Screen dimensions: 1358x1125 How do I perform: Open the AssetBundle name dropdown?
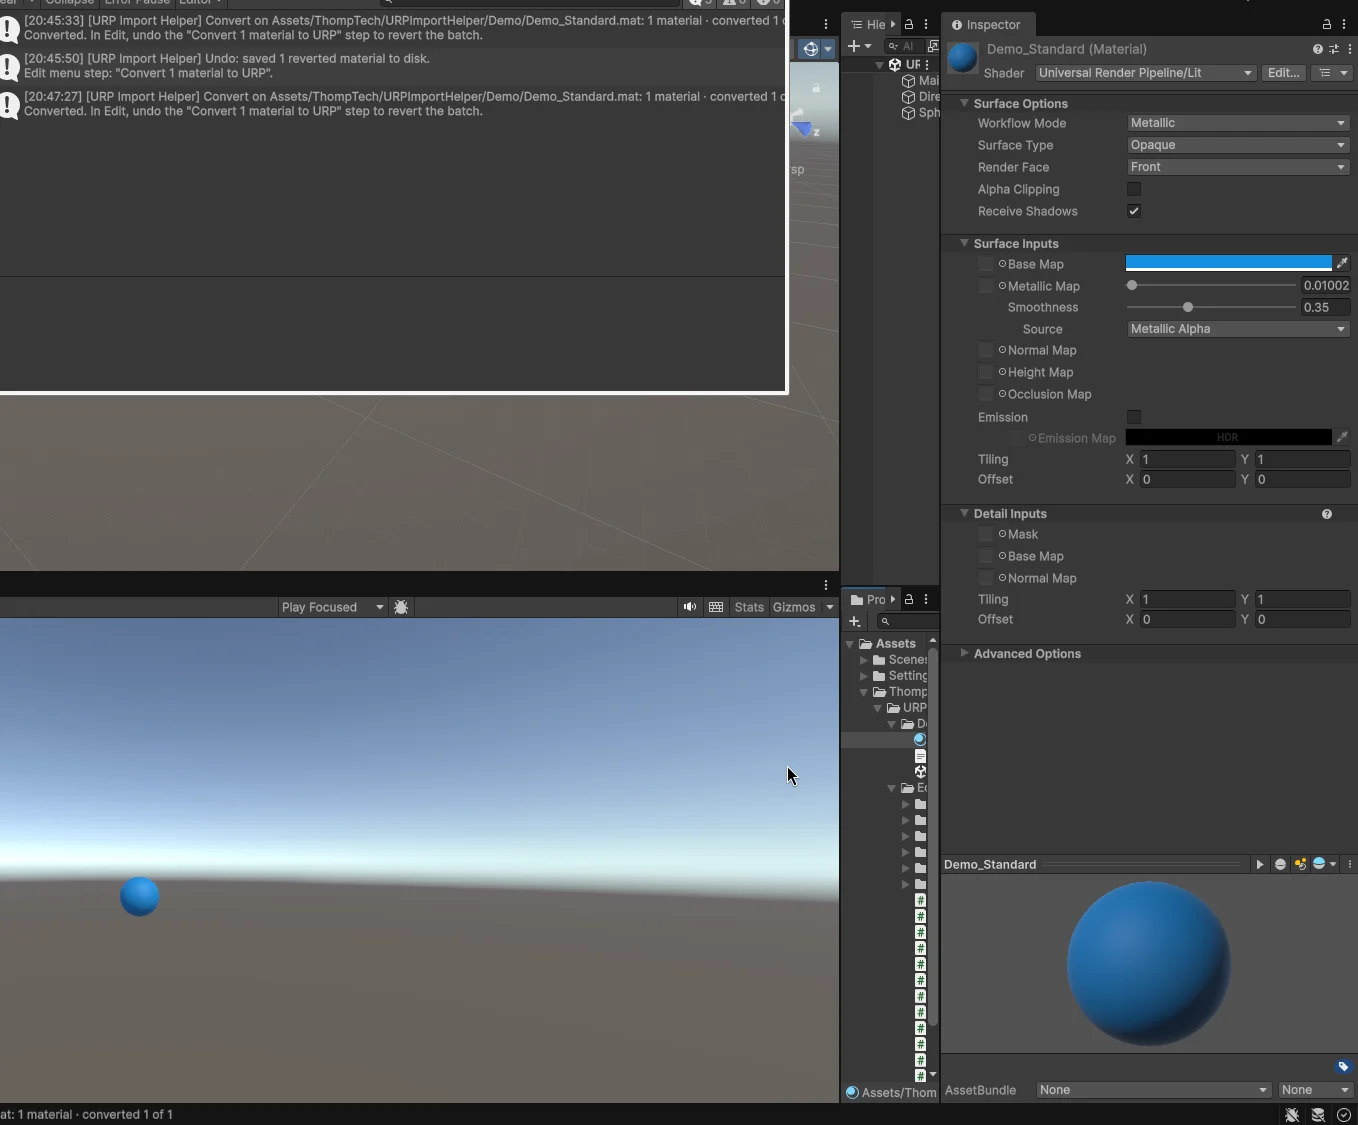(x=1154, y=1090)
